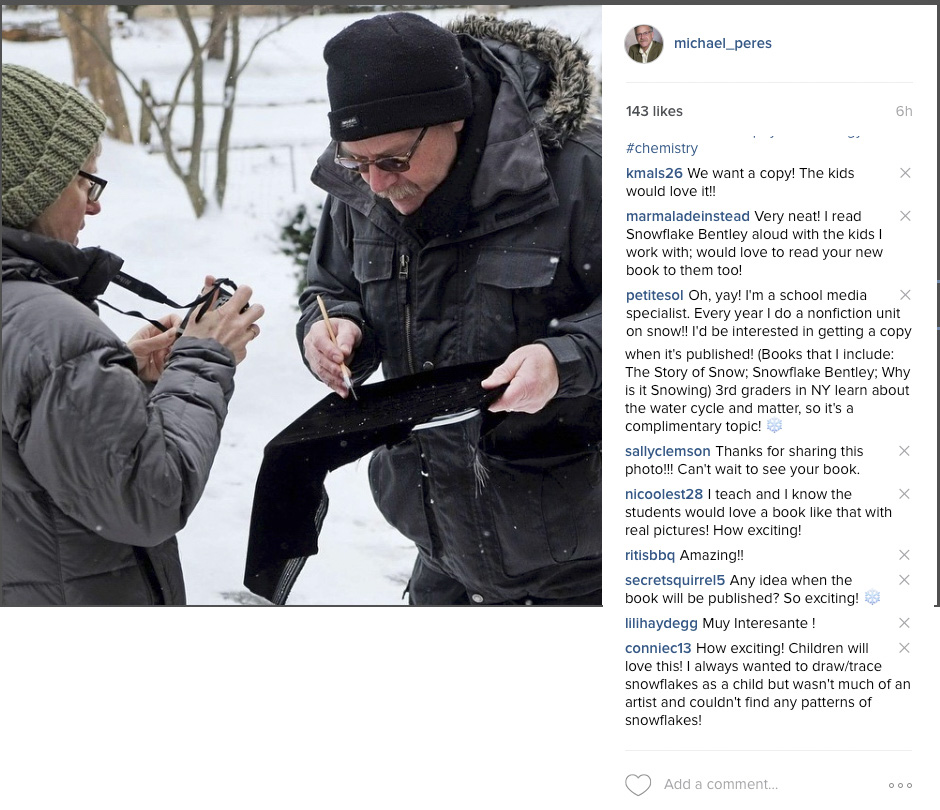The height and width of the screenshot is (810, 940).
Task: Click the snowflake photo of the two people
Action: click(302, 306)
